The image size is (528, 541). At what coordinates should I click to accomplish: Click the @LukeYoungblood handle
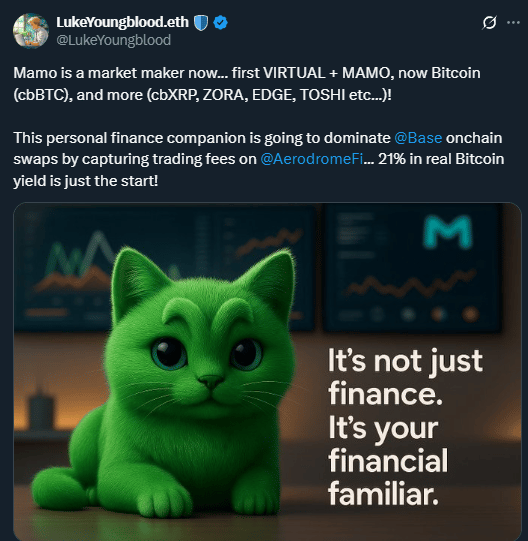(114, 40)
